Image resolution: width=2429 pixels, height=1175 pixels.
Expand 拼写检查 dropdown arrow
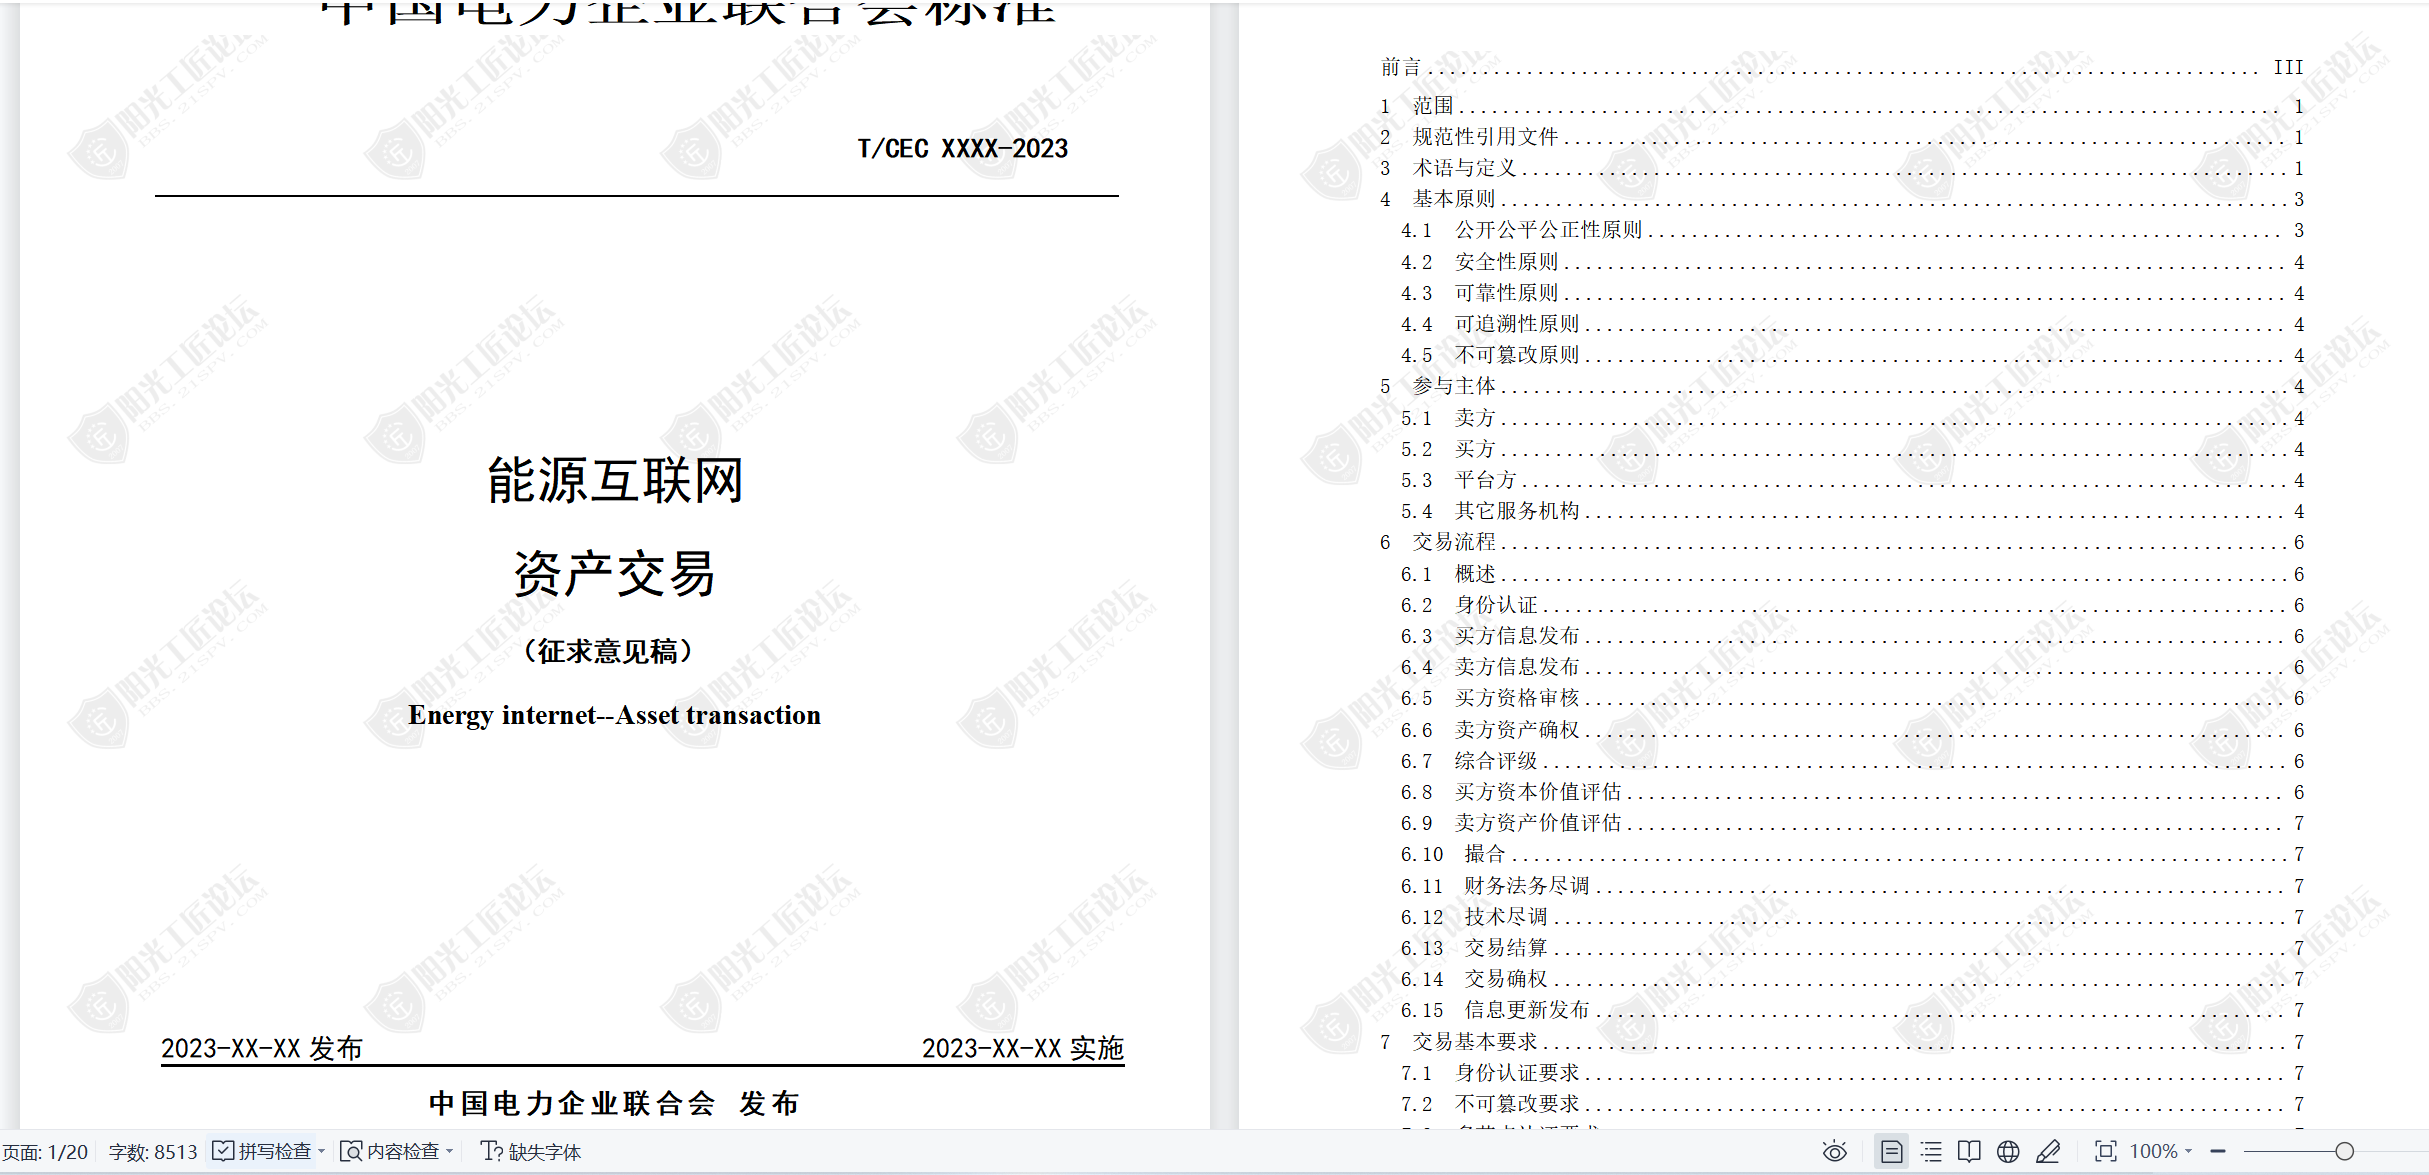point(321,1152)
